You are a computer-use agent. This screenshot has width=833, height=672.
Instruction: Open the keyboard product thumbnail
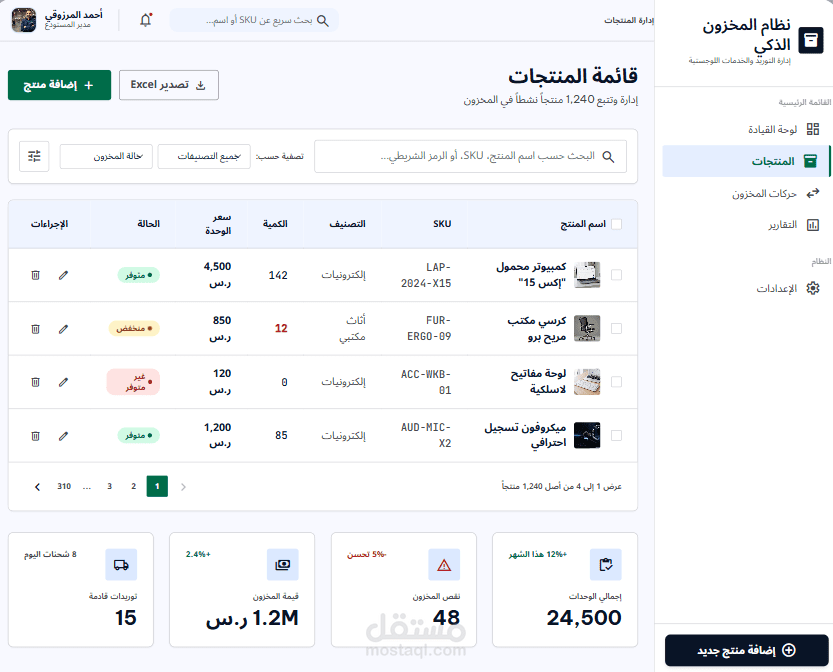pos(587,381)
